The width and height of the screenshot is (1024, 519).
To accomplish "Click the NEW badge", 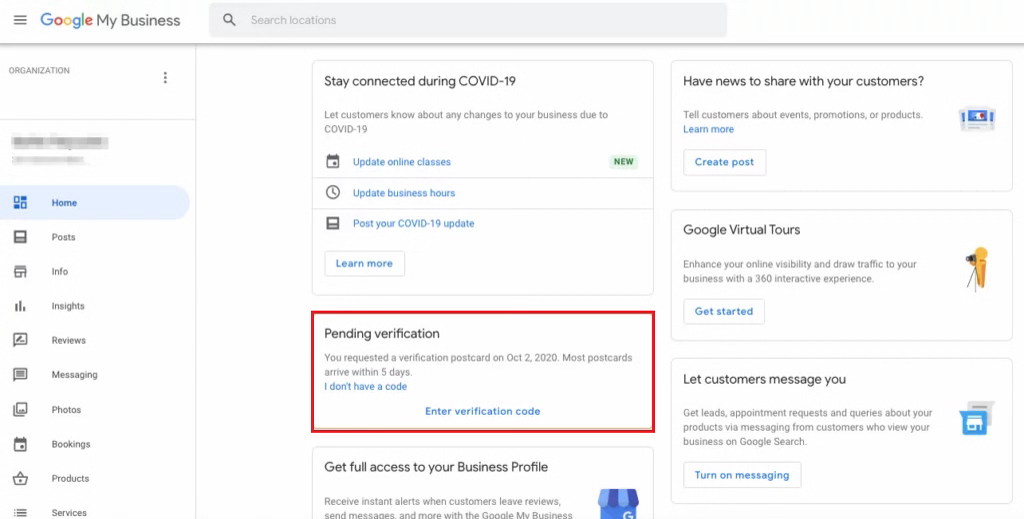I will pos(624,161).
